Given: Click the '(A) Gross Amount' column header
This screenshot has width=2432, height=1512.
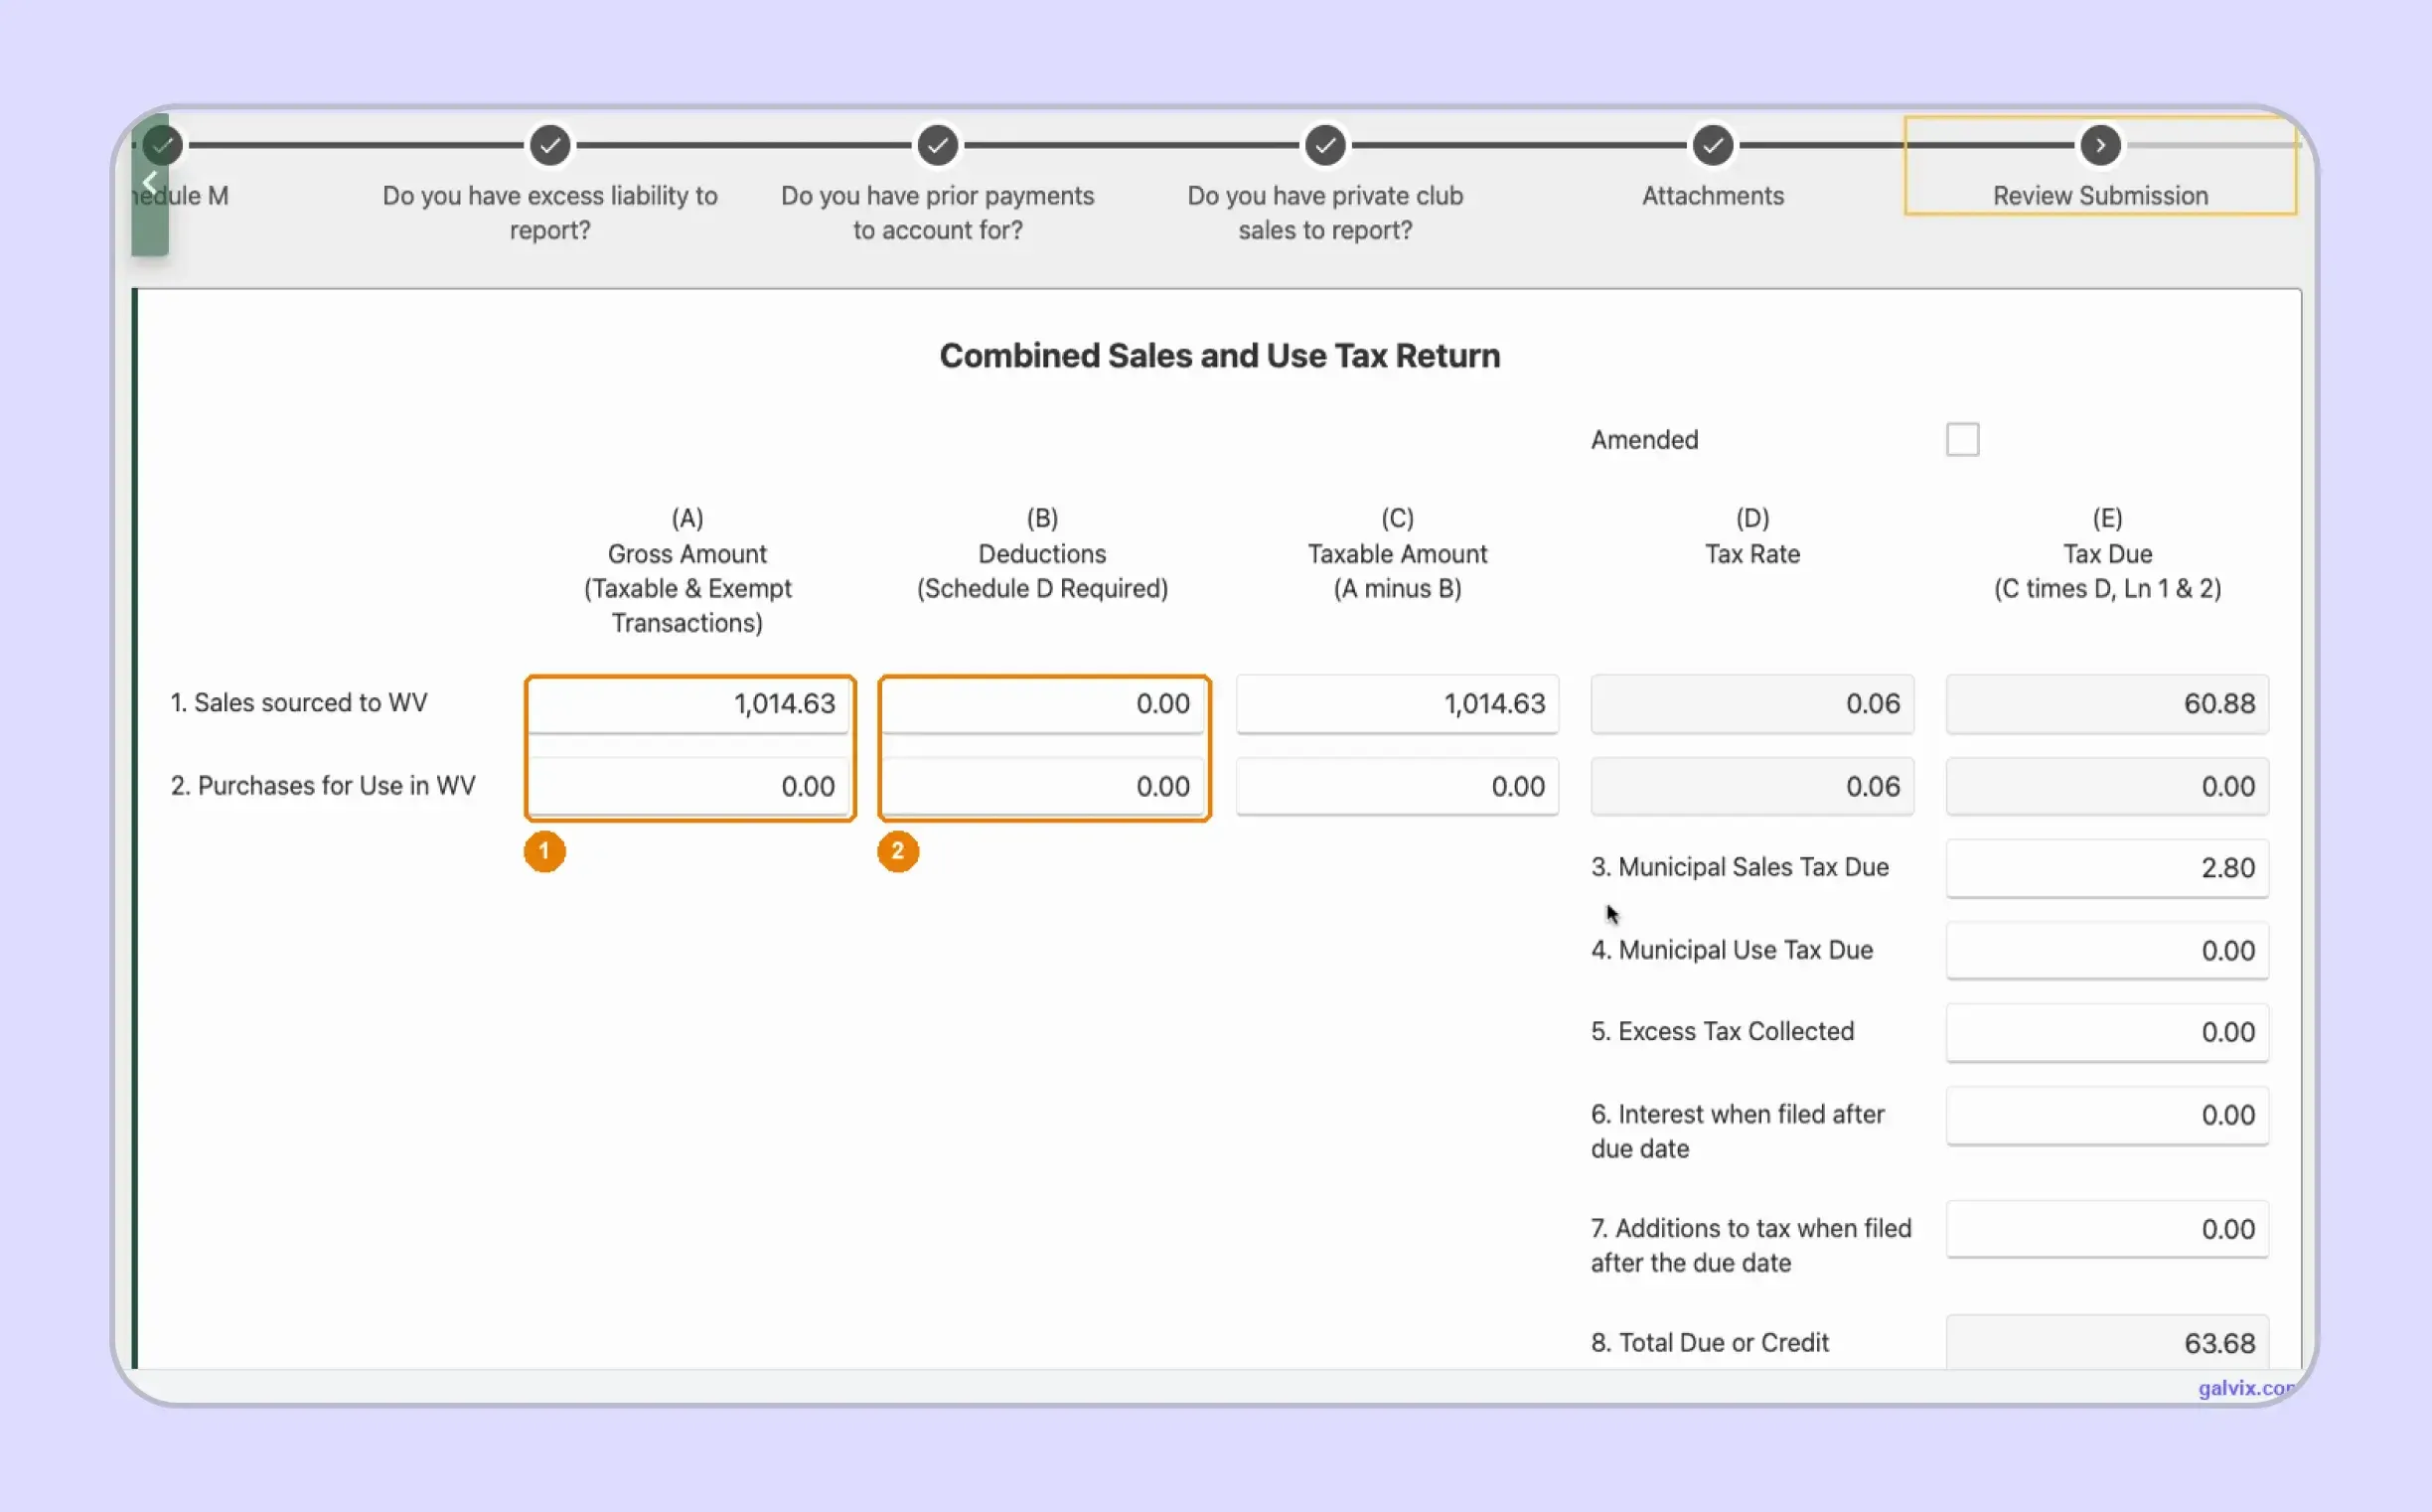Looking at the screenshot, I should coord(687,570).
